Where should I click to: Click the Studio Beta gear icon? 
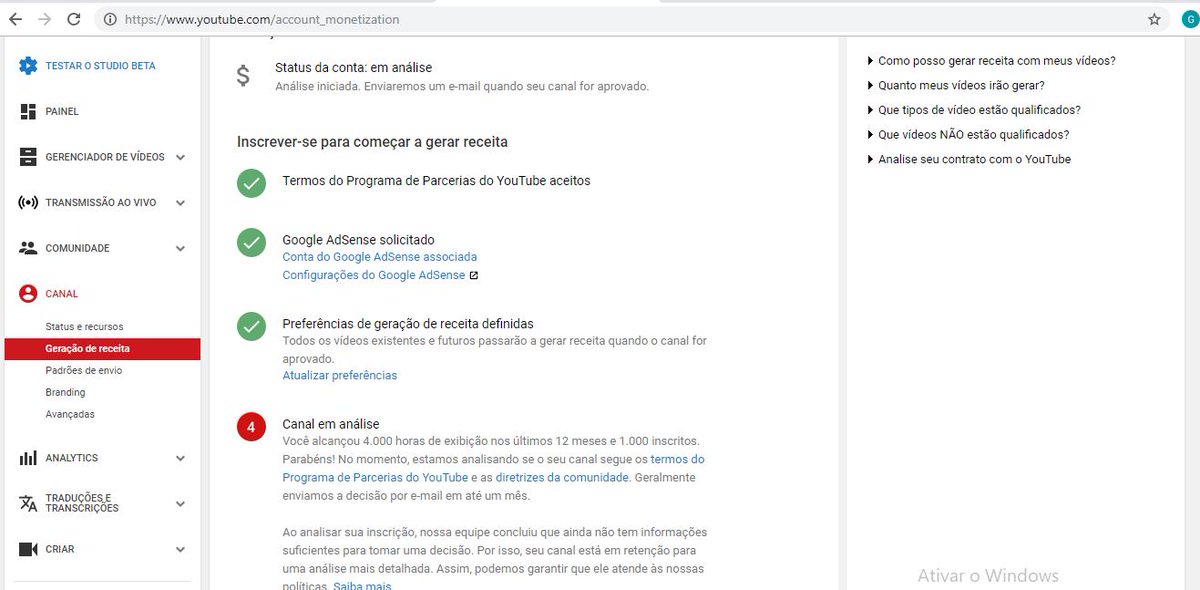pos(28,66)
